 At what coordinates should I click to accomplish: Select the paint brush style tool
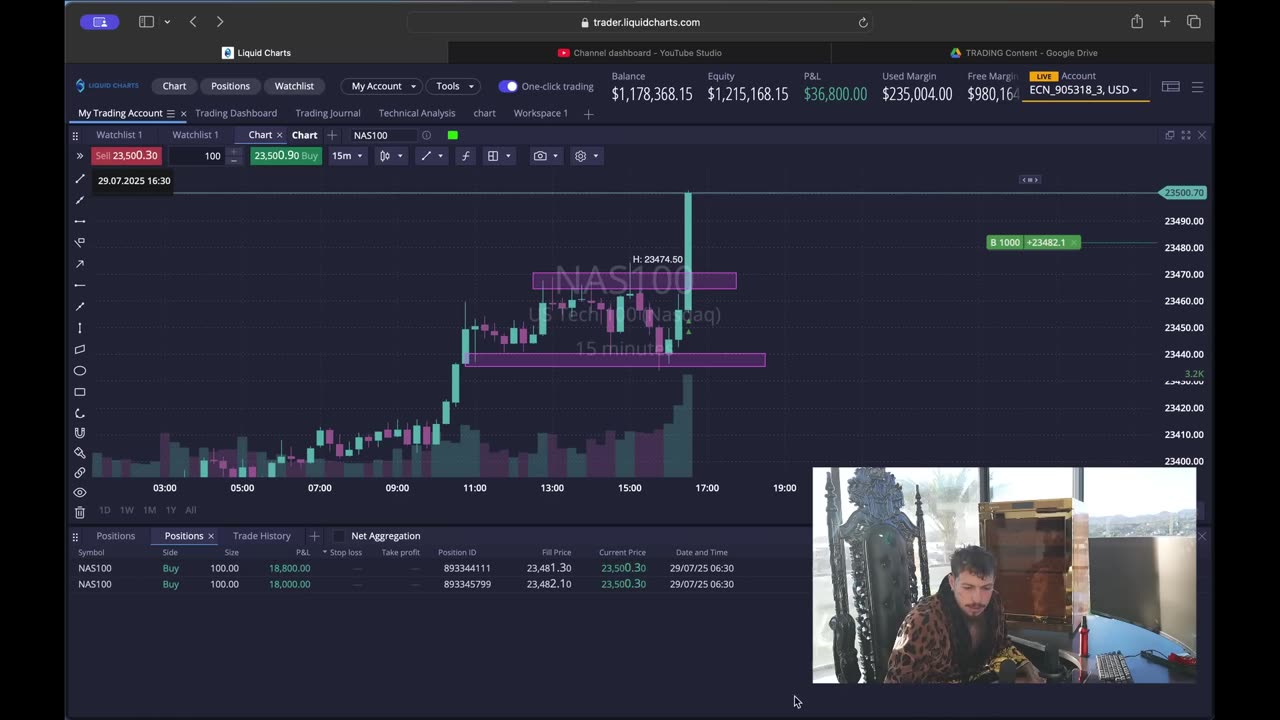[x=80, y=453]
